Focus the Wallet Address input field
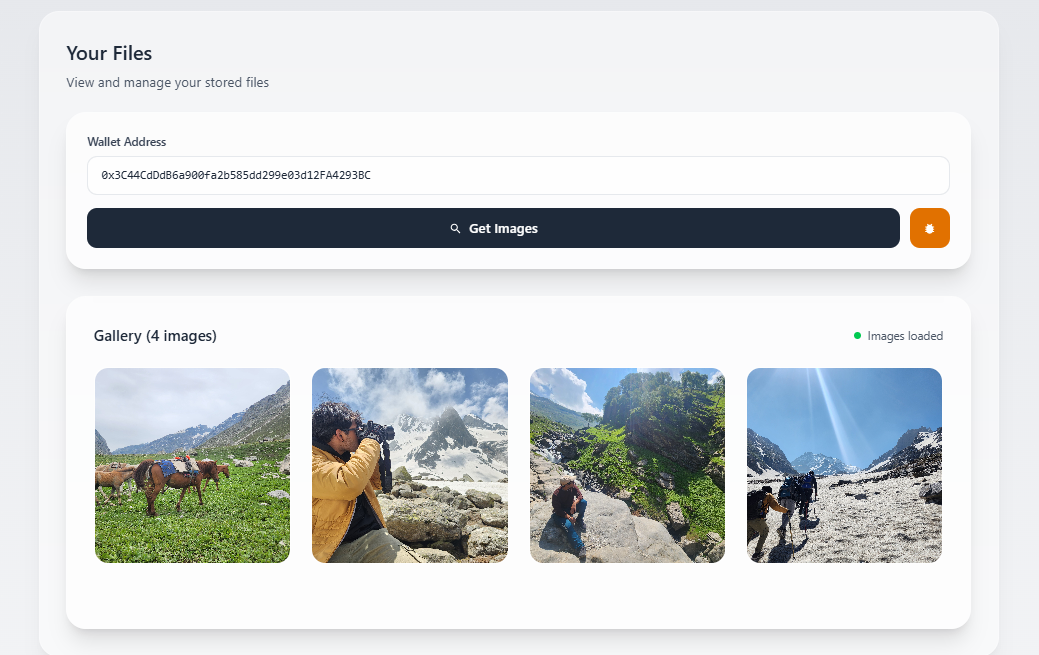This screenshot has height=655, width=1039. coord(517,175)
